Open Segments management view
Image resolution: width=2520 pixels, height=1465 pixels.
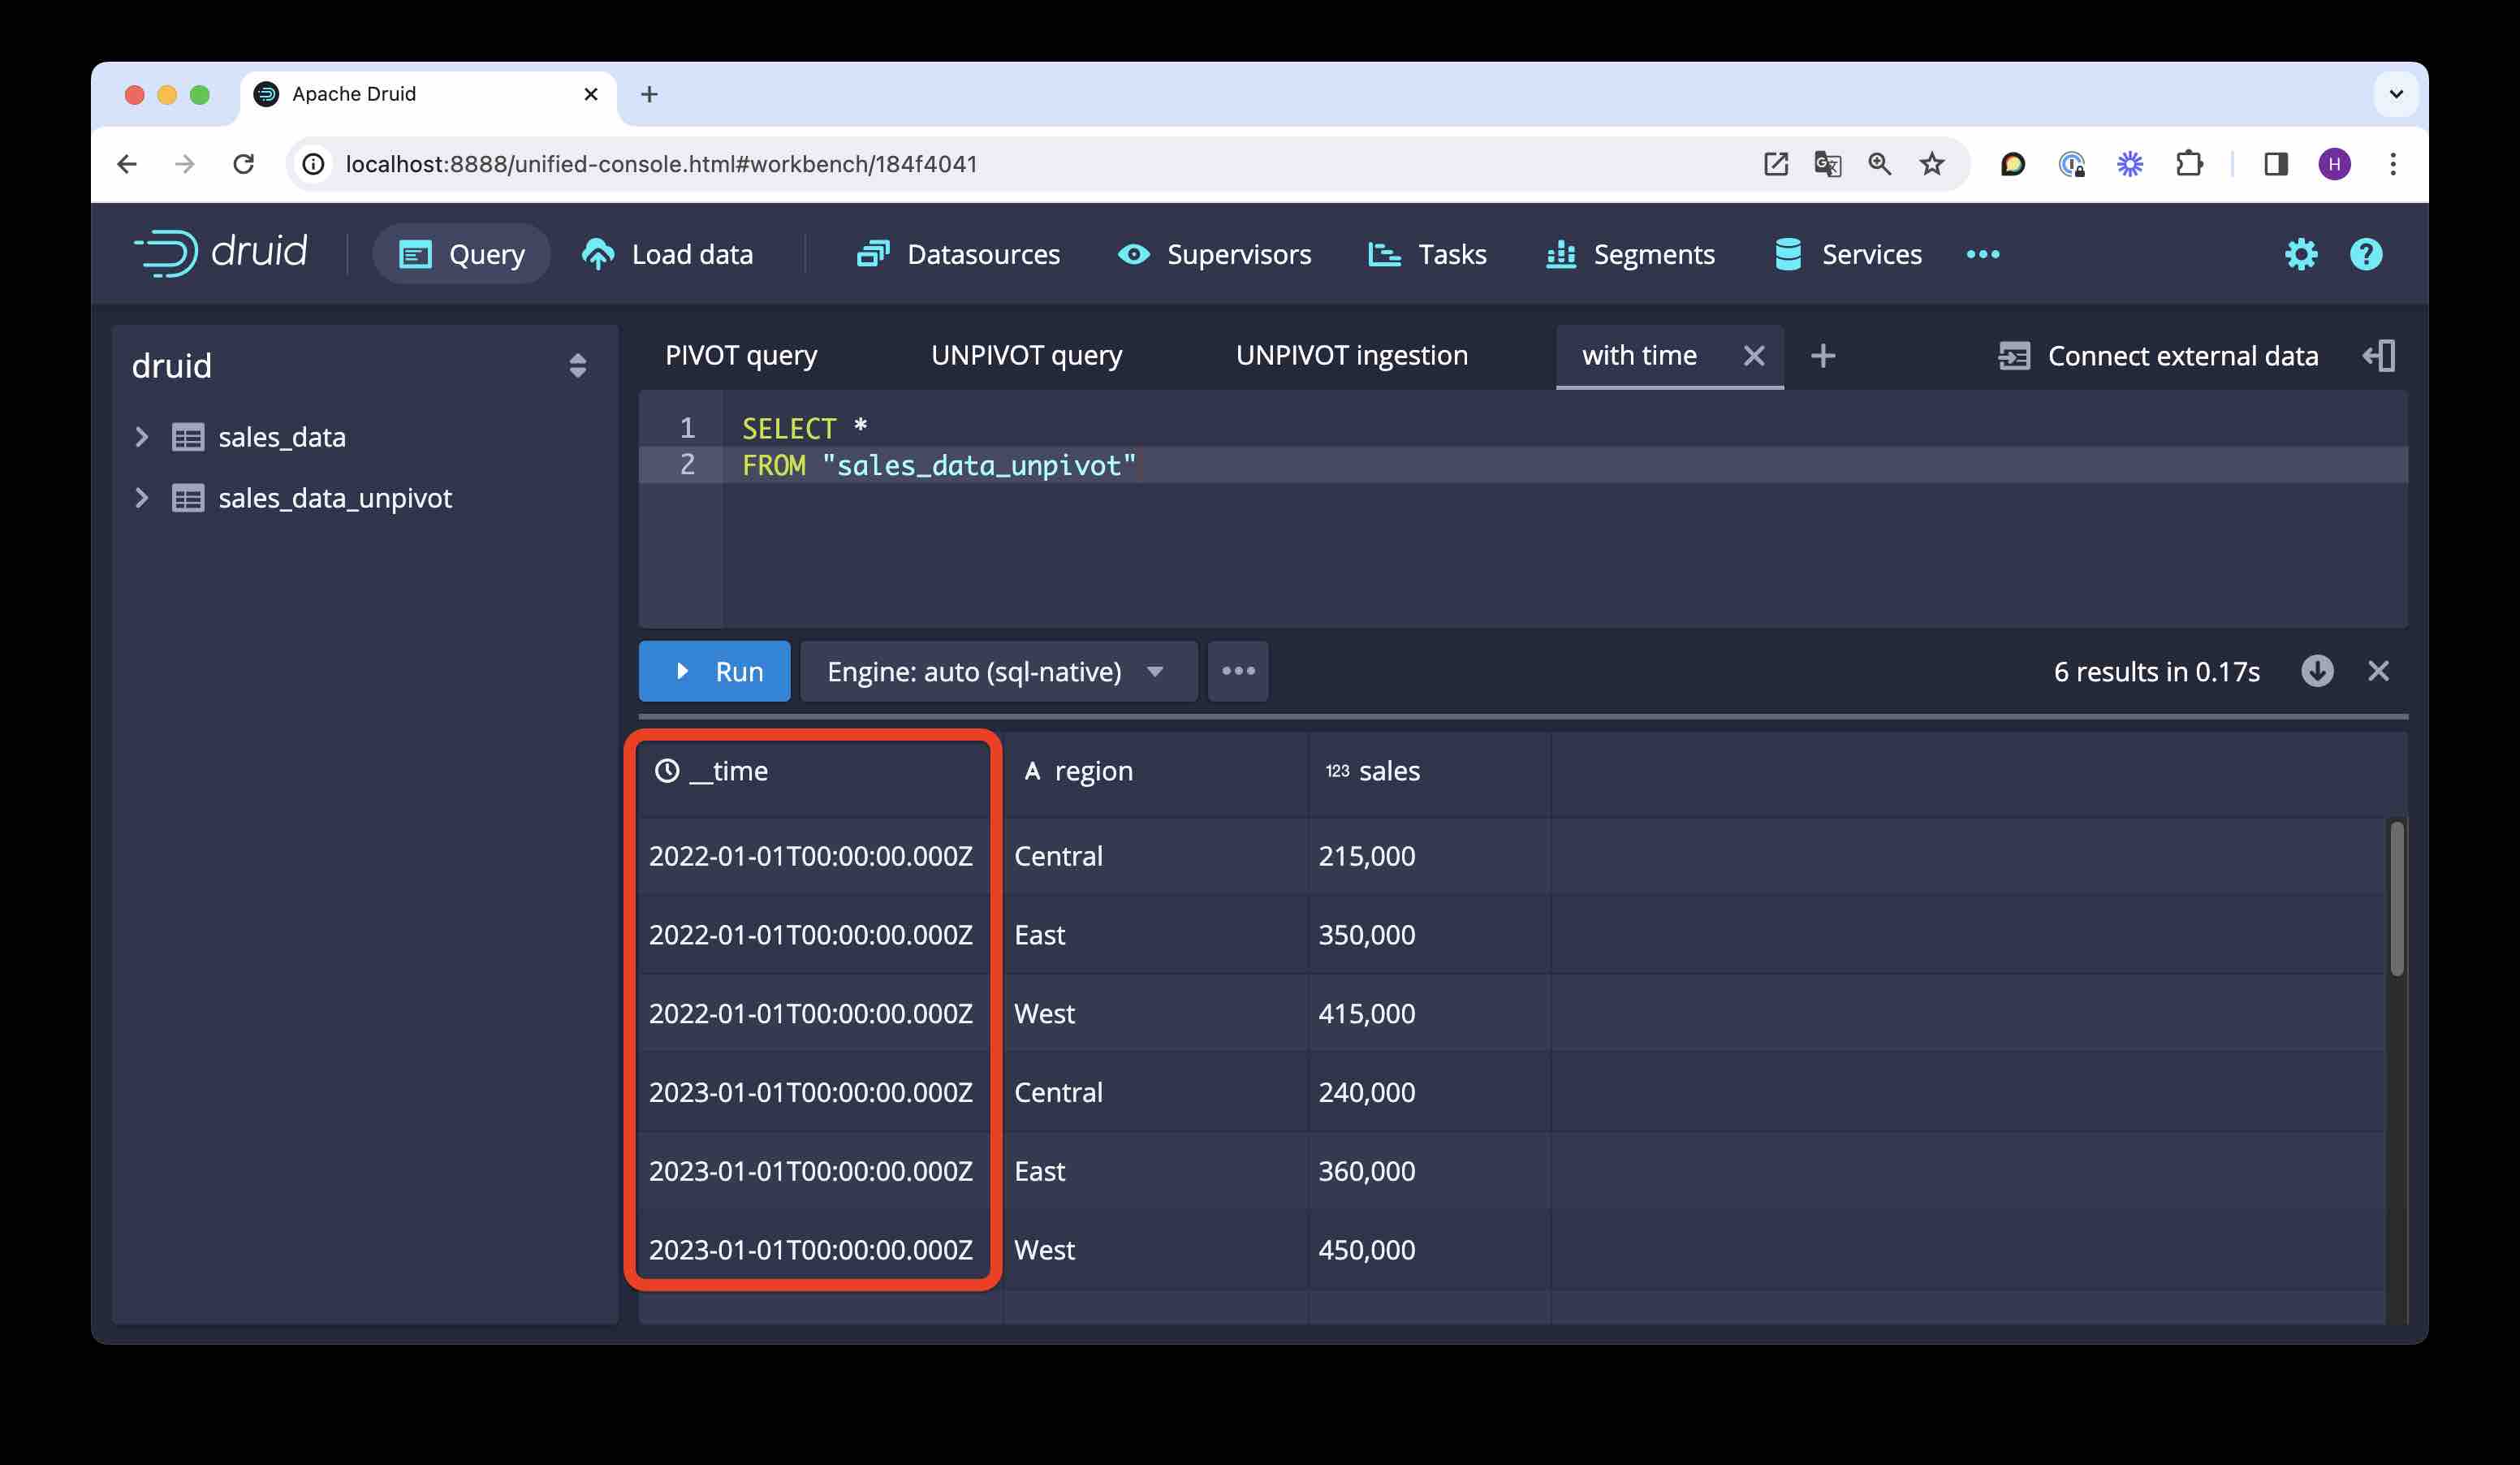[1654, 253]
